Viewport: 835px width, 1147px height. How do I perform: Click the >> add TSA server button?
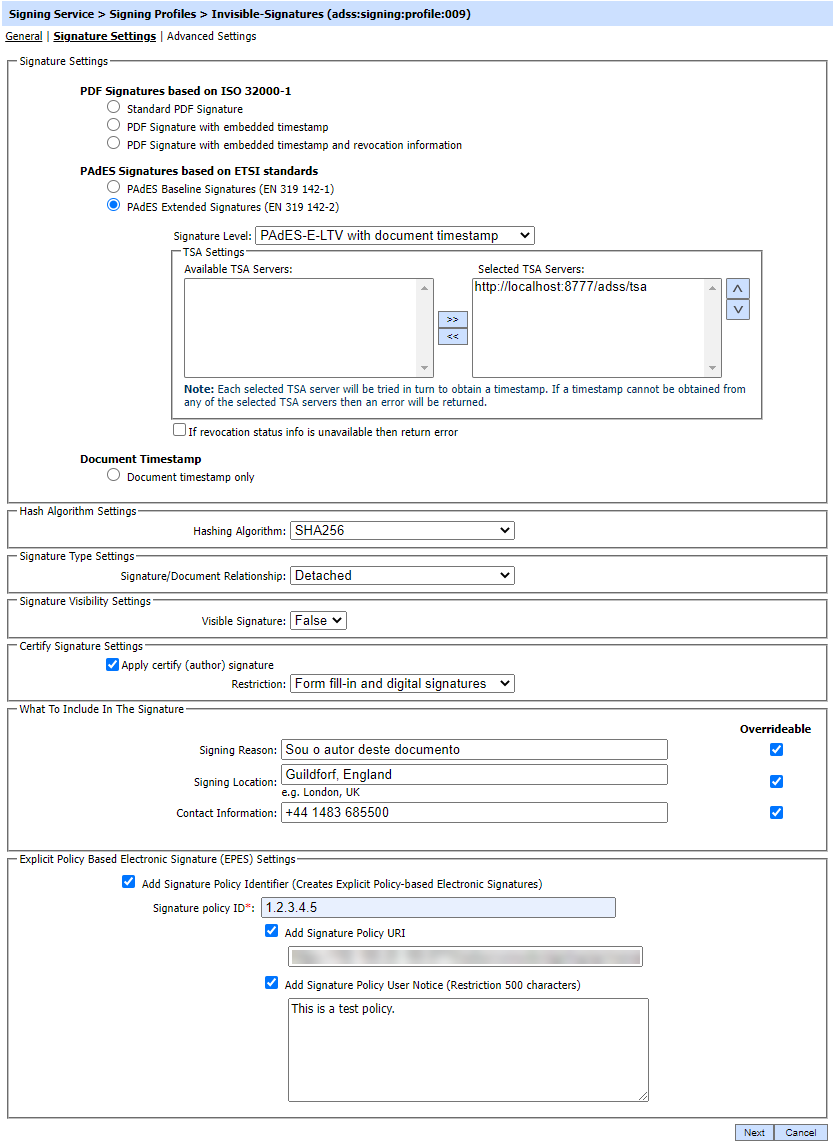tap(452, 319)
